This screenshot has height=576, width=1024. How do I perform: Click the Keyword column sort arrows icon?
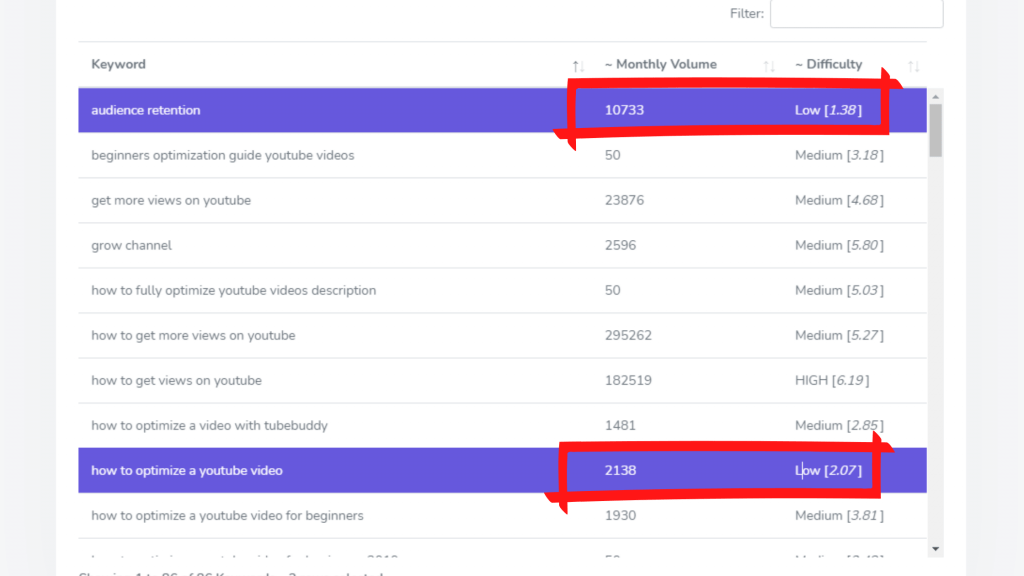[x=578, y=66]
